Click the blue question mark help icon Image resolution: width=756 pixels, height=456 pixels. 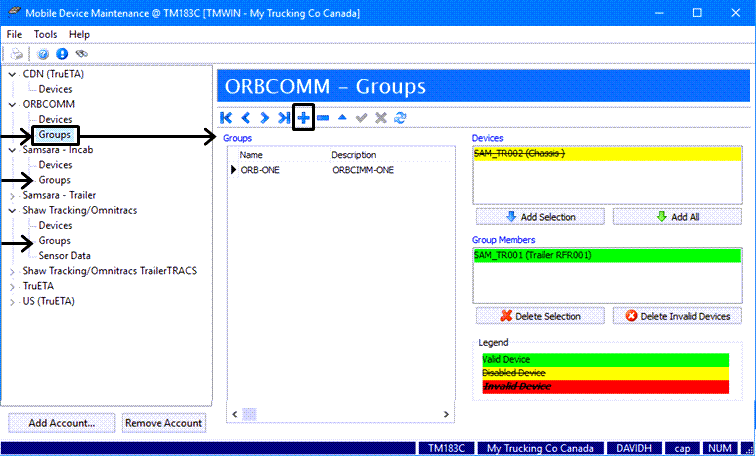tap(44, 53)
